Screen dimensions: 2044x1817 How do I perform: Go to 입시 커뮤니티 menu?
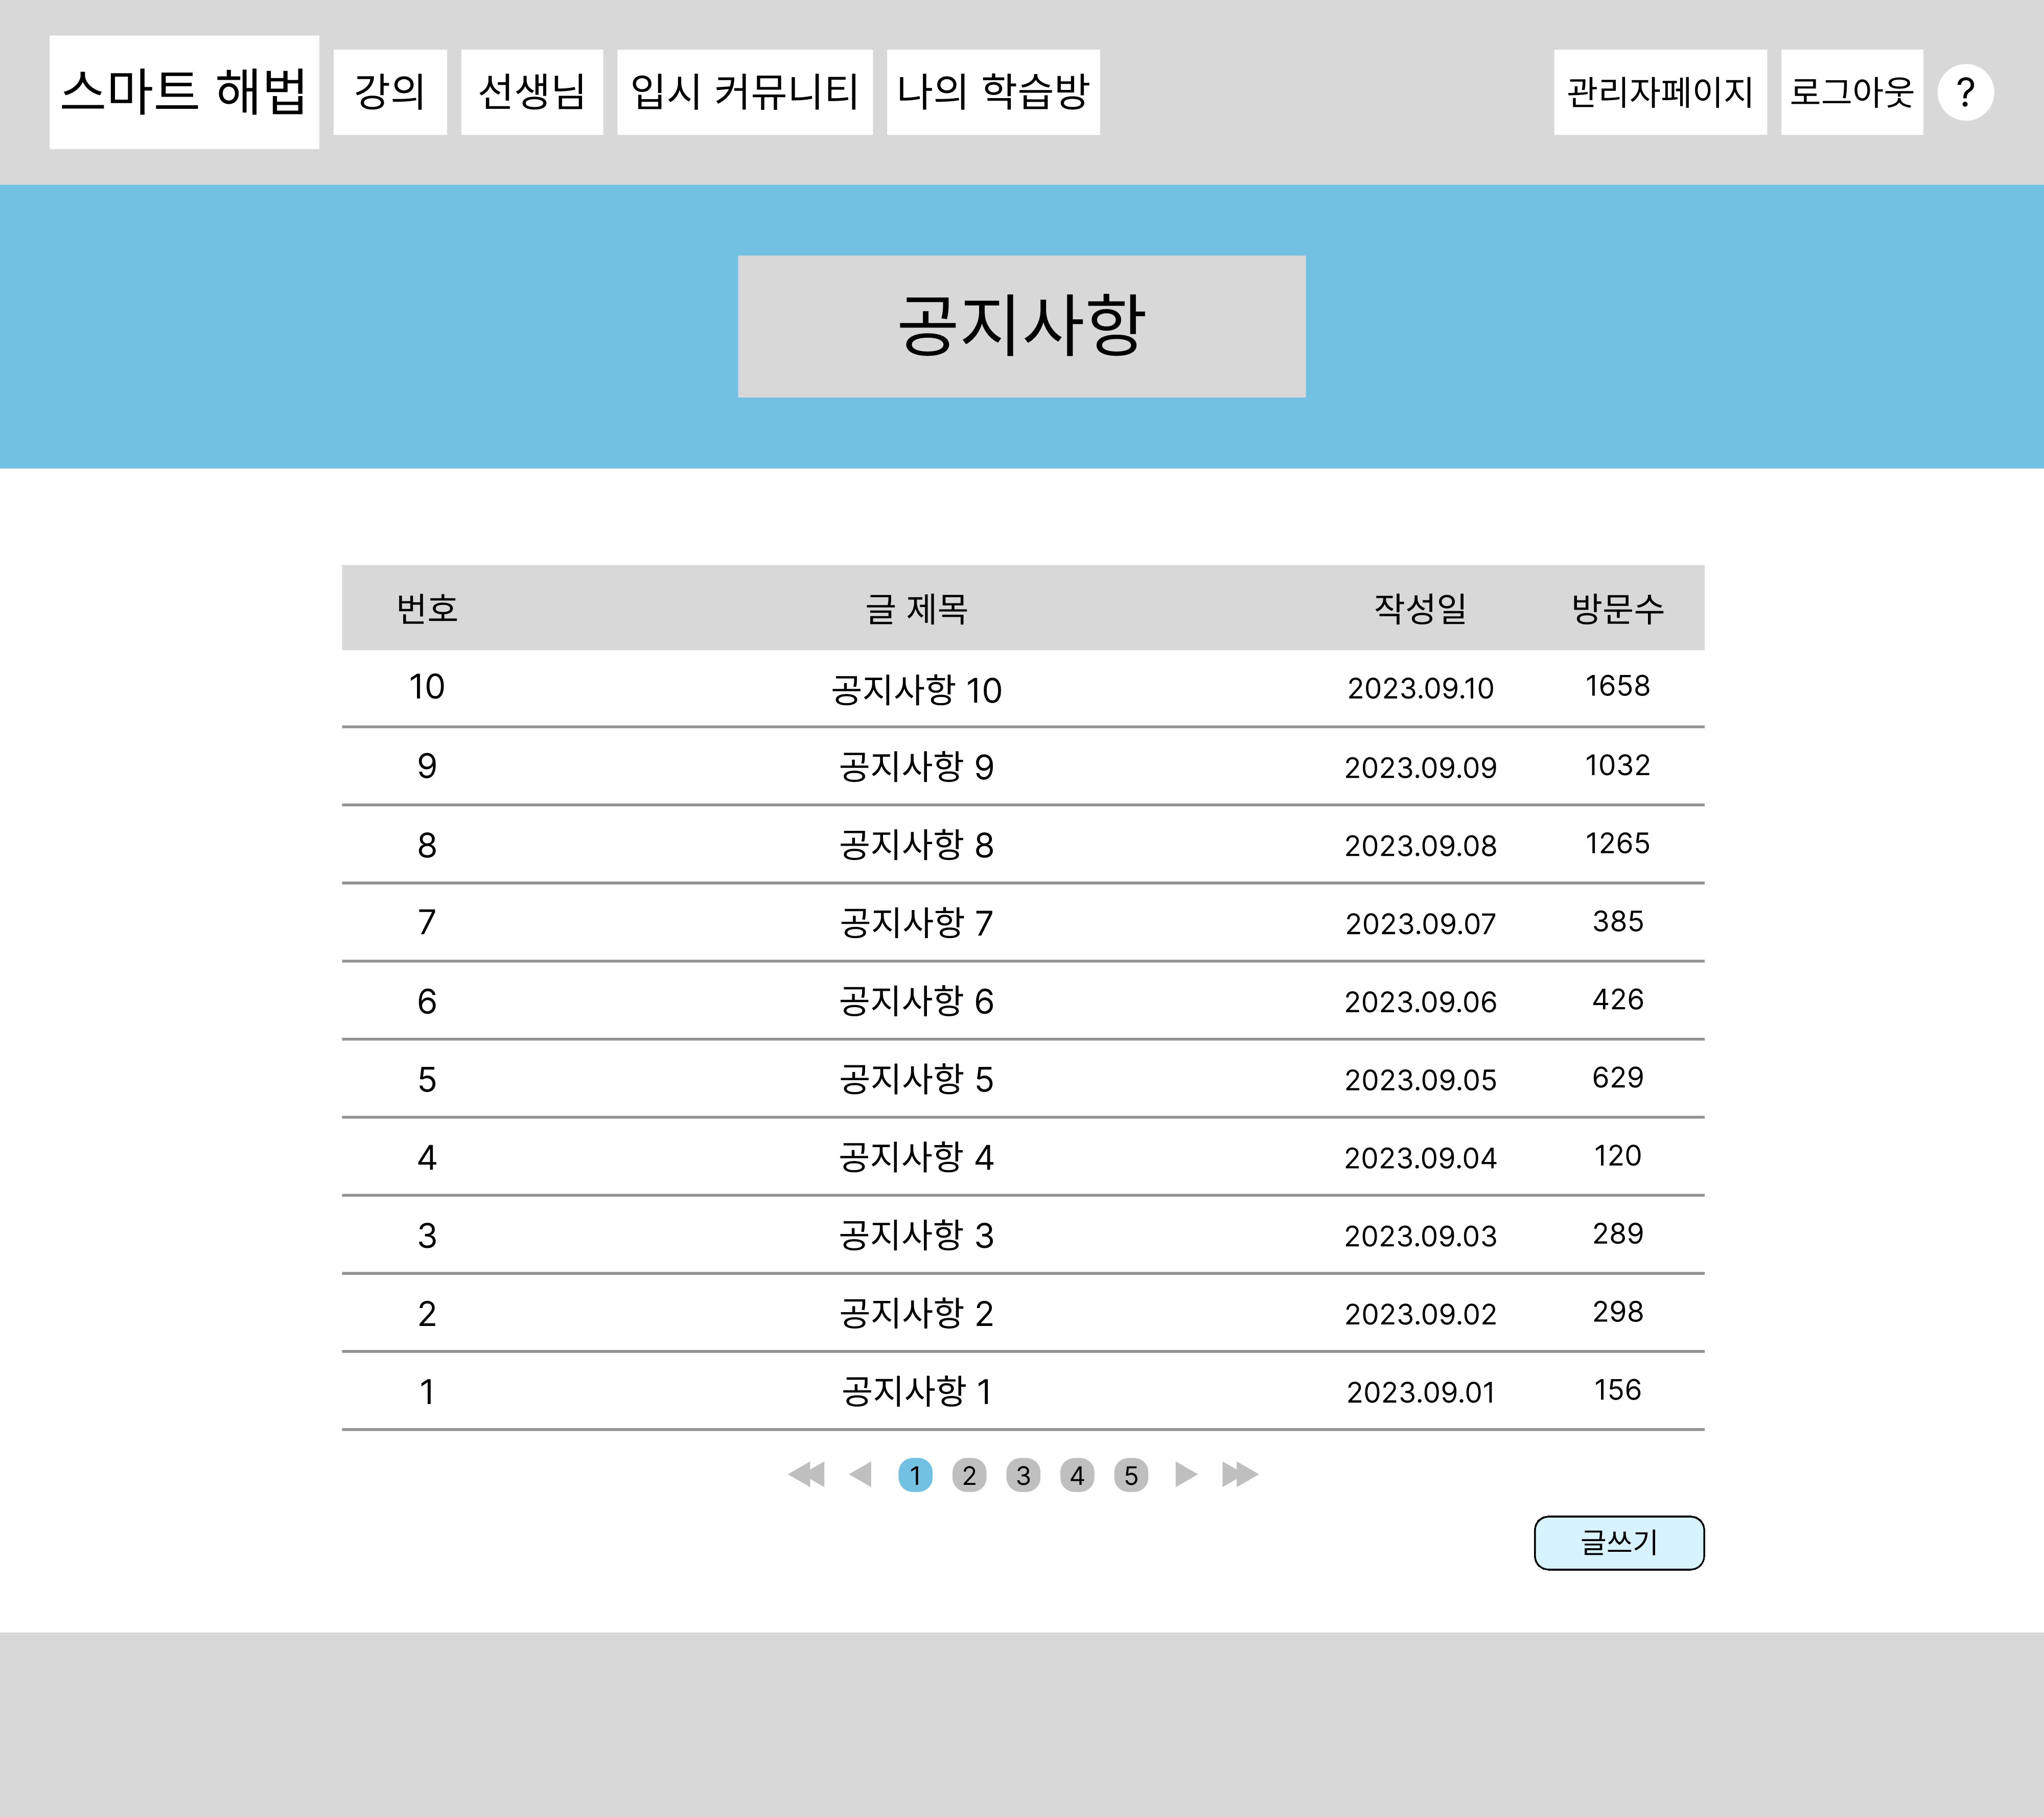click(x=744, y=92)
